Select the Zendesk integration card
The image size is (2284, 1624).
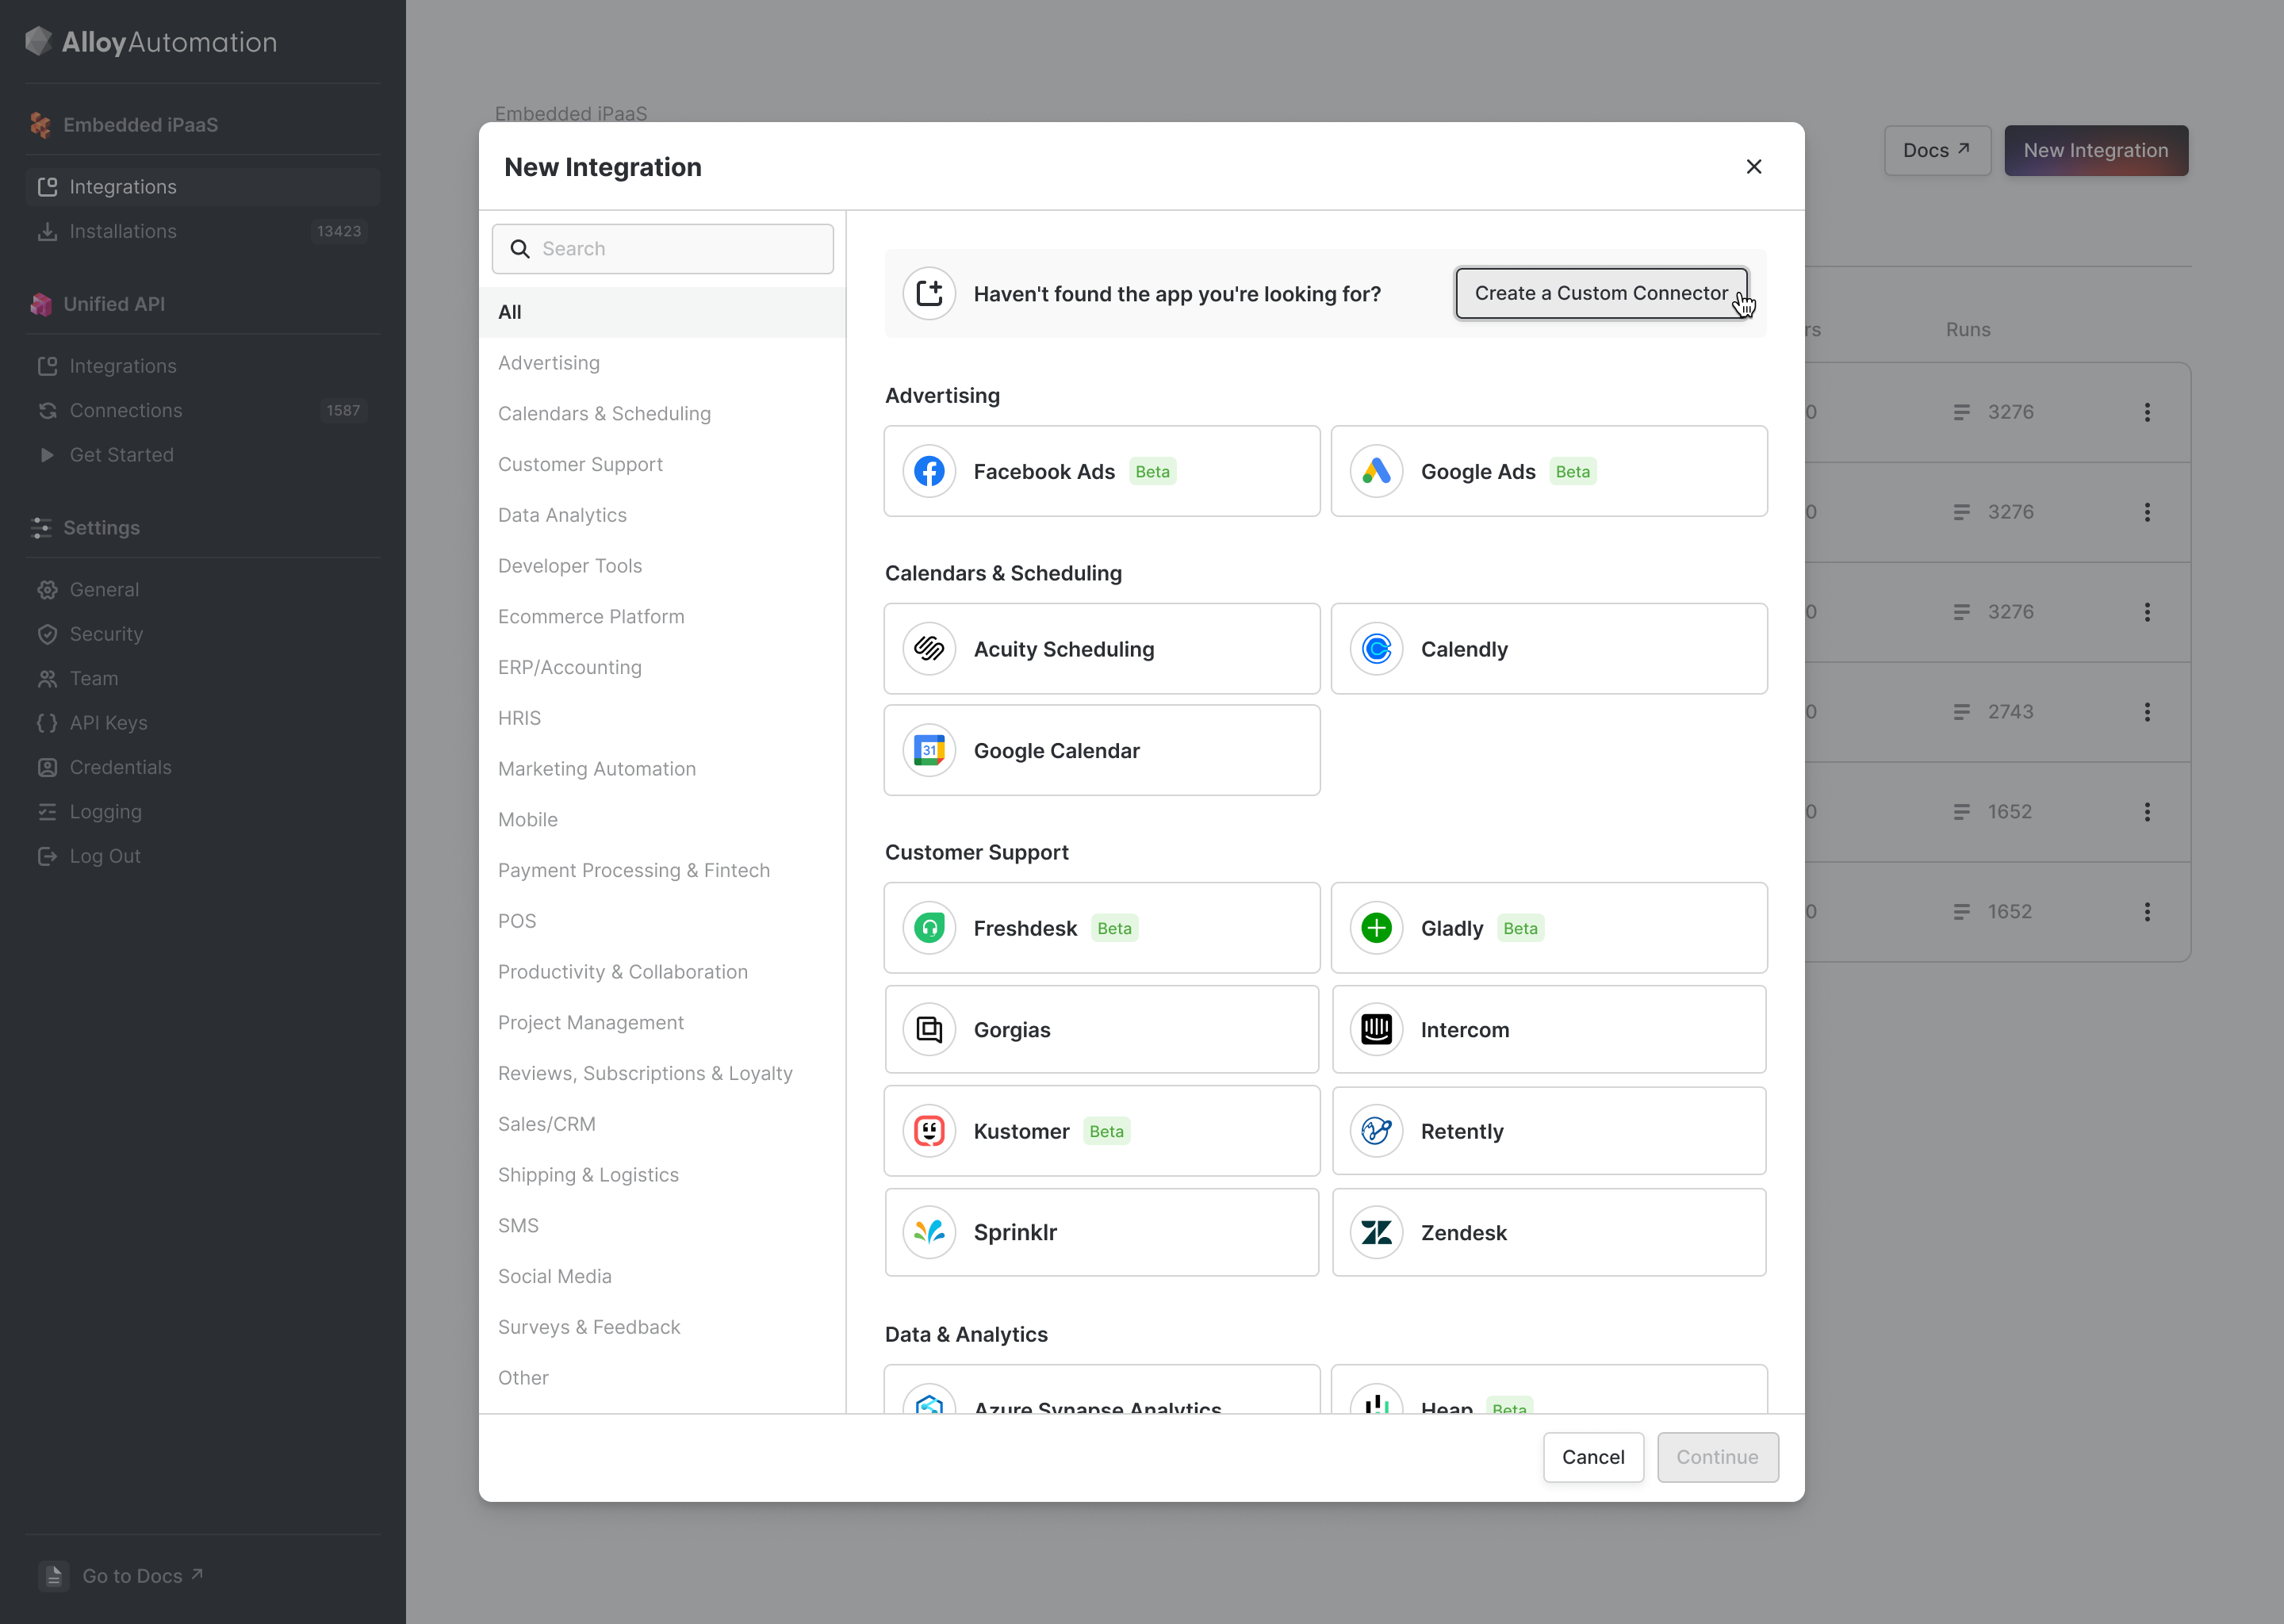point(1549,1232)
